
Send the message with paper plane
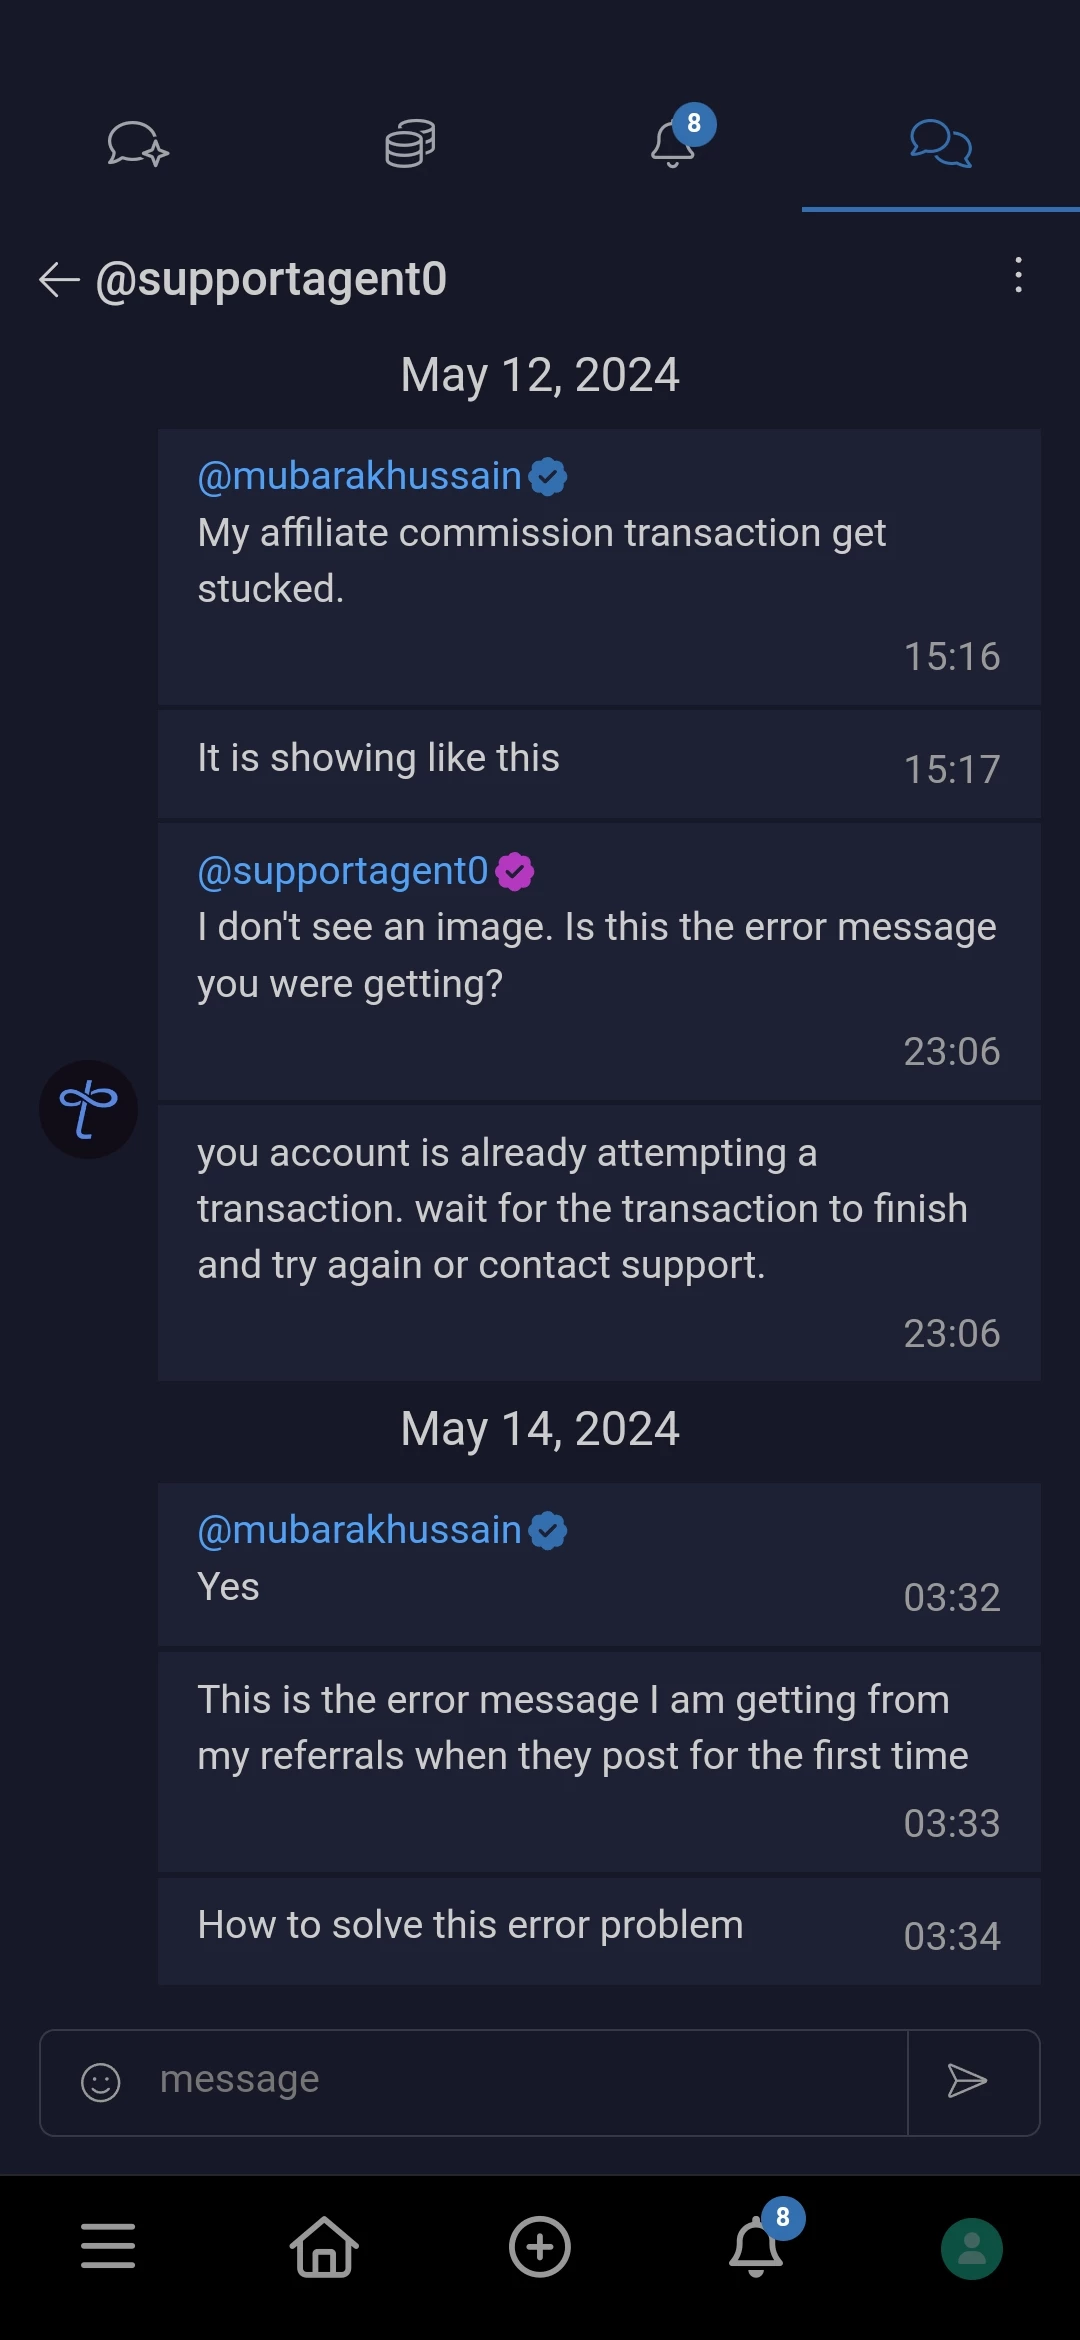coord(967,2081)
